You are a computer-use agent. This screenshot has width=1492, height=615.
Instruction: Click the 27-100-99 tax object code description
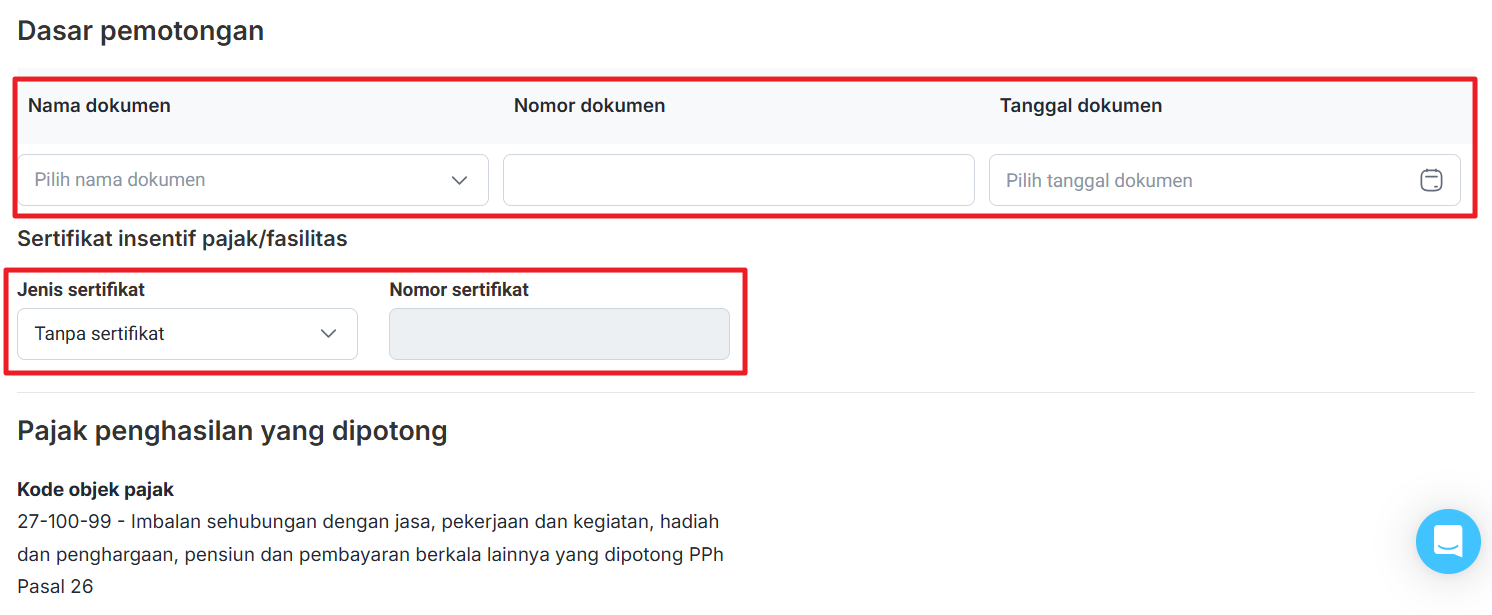tap(370, 553)
